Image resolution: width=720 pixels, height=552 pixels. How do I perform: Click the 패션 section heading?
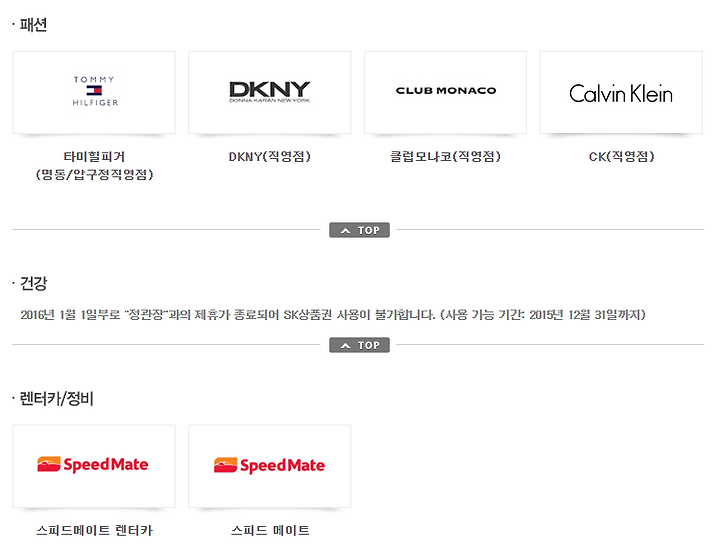(33, 24)
